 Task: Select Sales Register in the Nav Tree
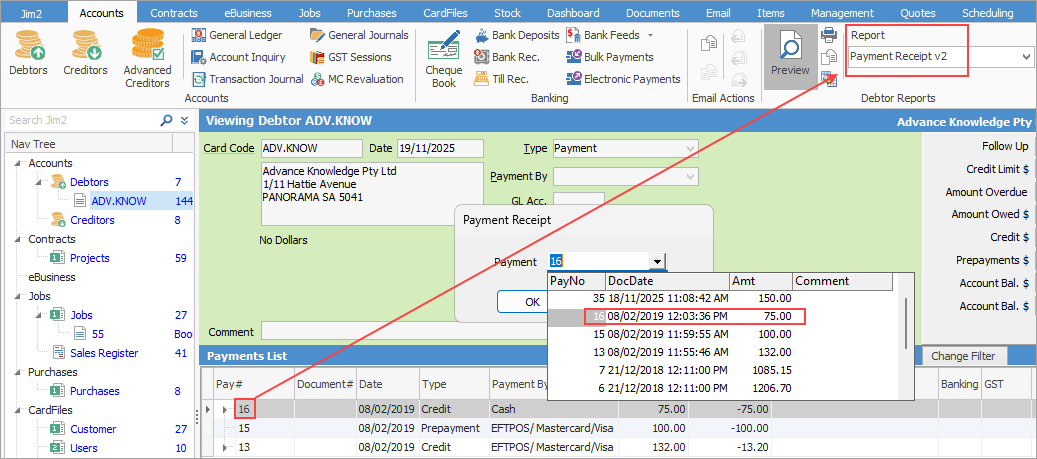[104, 353]
